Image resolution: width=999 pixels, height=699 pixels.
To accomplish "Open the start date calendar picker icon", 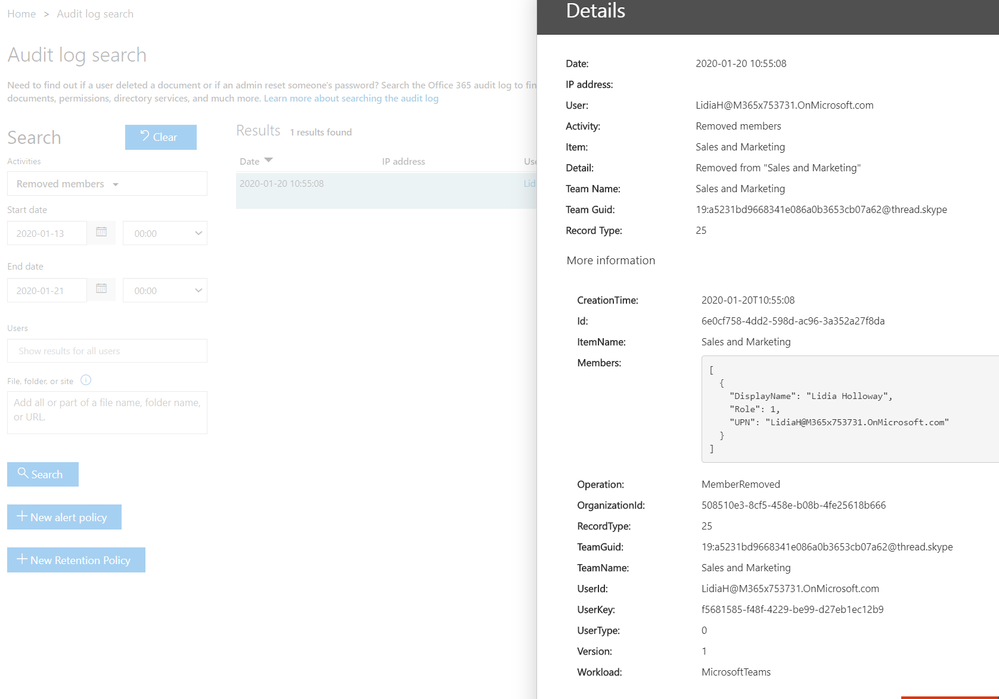I will pos(101,232).
